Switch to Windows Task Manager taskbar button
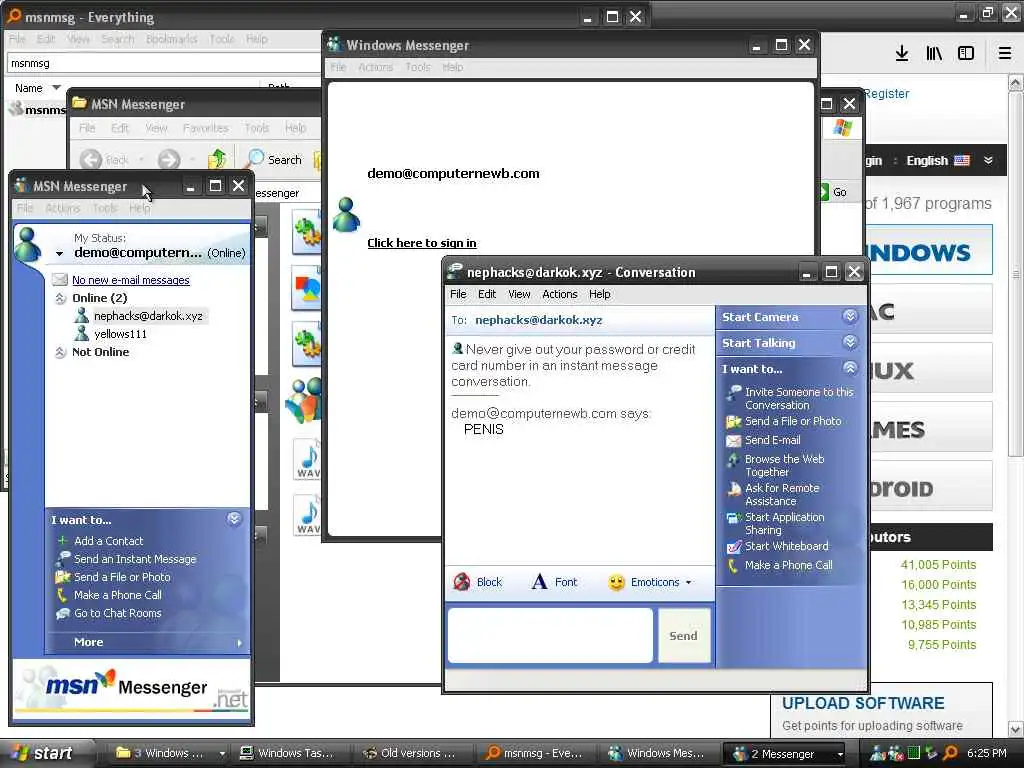The width and height of the screenshot is (1024, 768). [x=288, y=754]
